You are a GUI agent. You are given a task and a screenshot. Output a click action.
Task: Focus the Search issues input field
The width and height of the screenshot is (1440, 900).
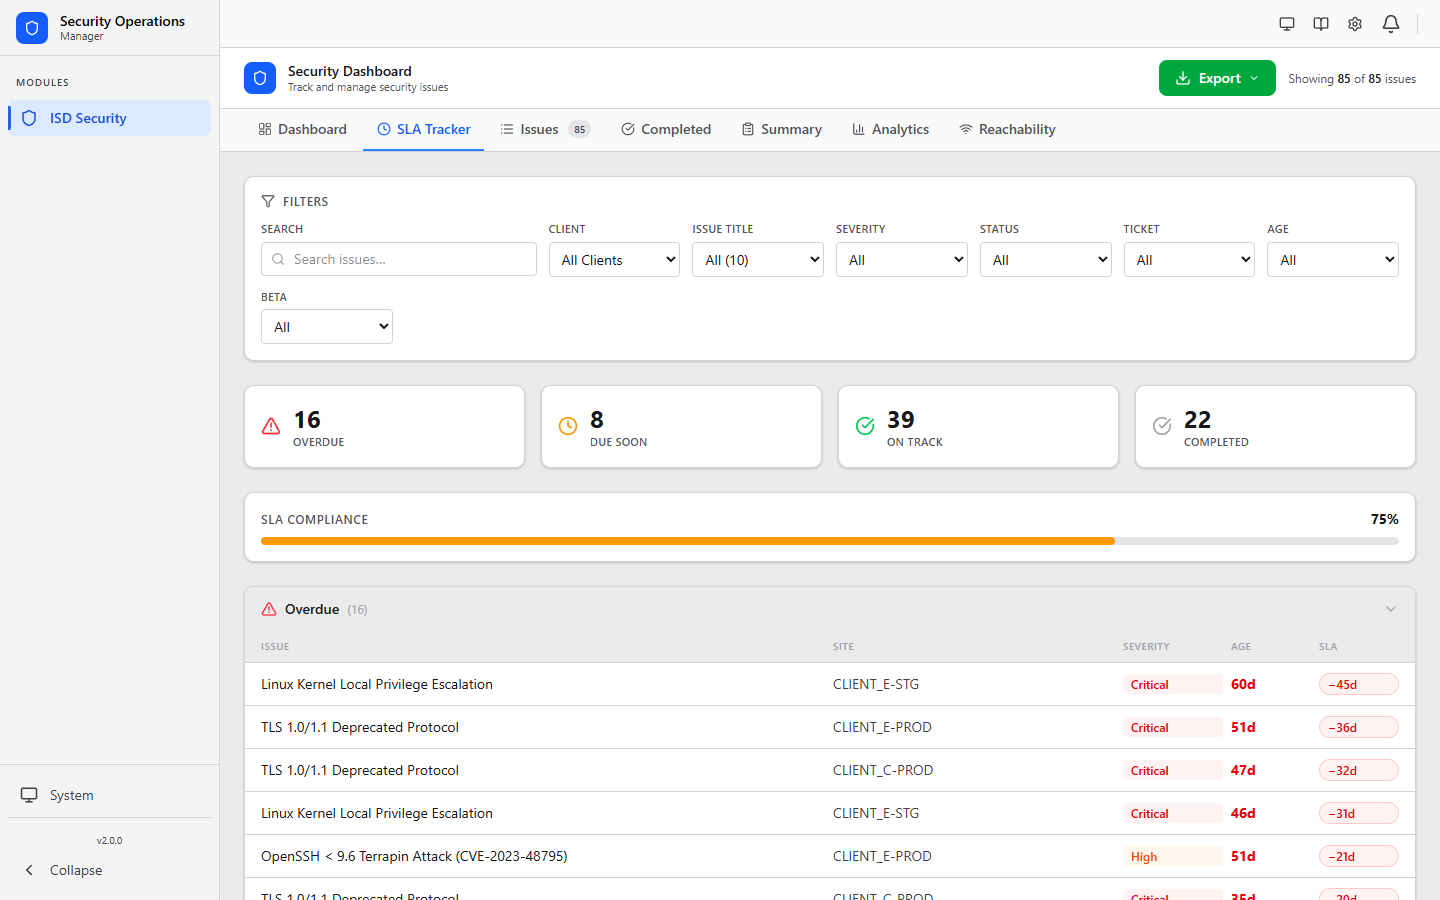399,259
